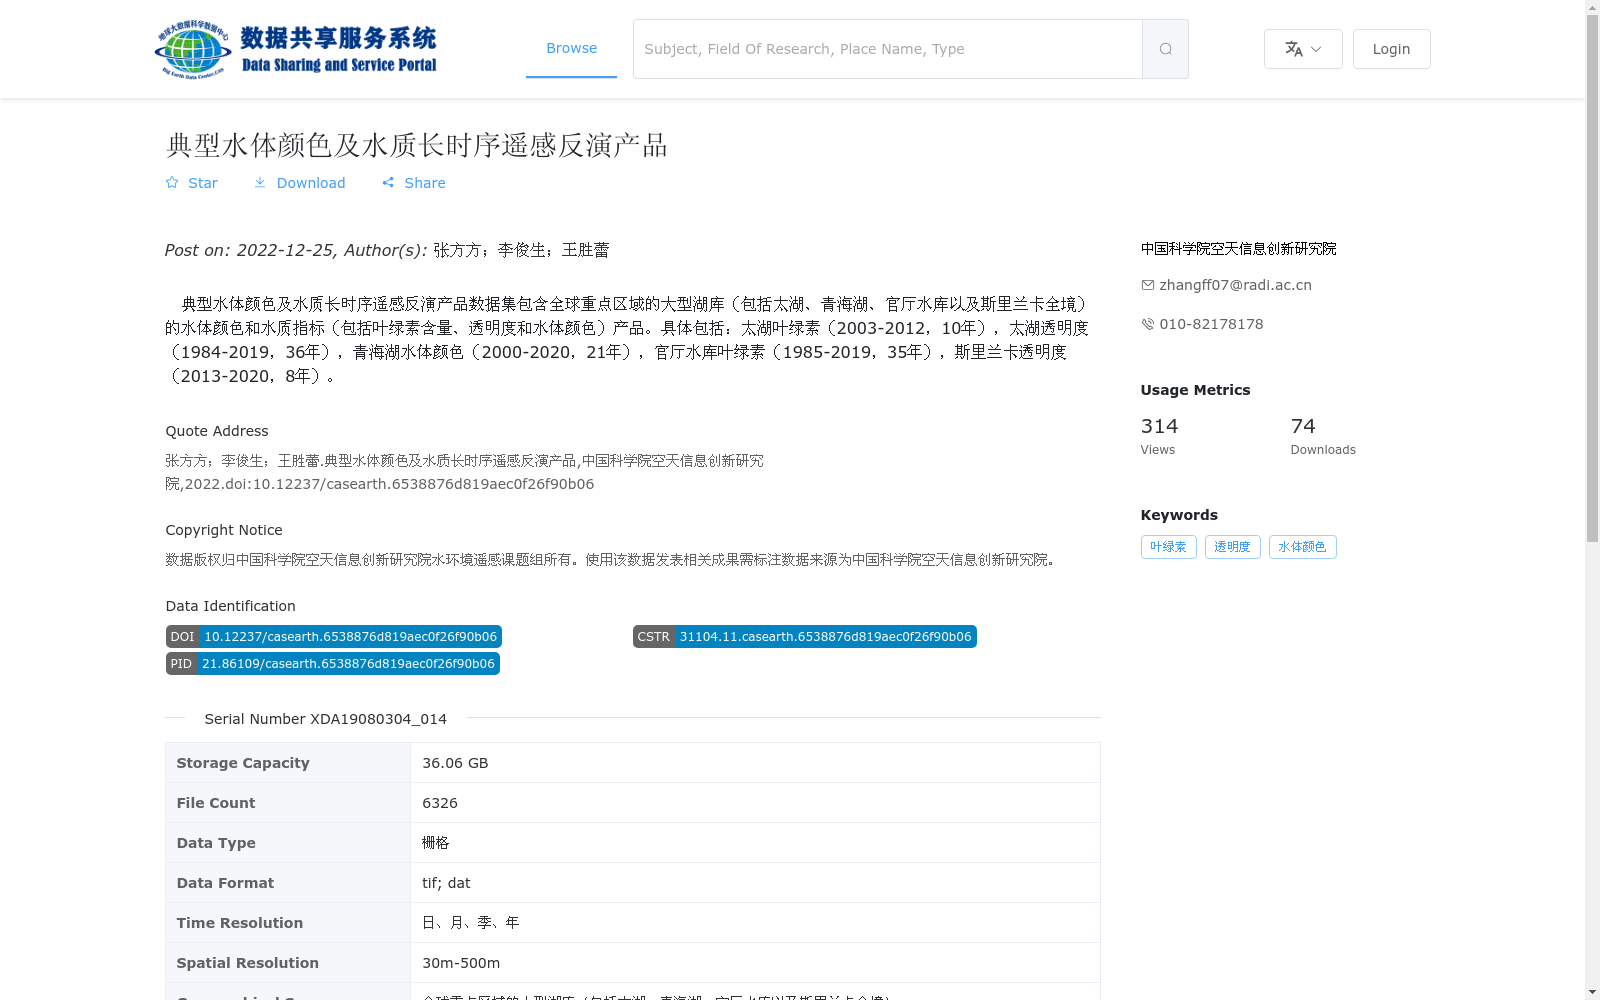
Task: Click the scrollbar up arrow
Action: pos(1593,7)
